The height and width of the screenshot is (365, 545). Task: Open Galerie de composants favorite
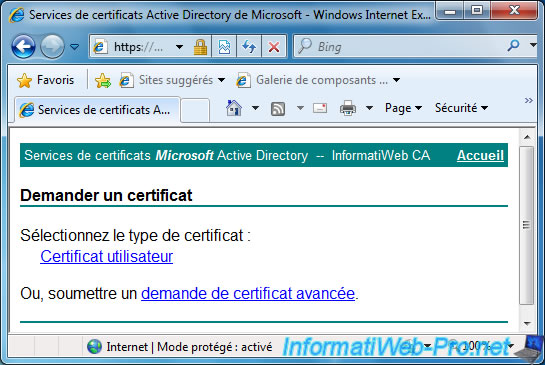click(x=312, y=80)
